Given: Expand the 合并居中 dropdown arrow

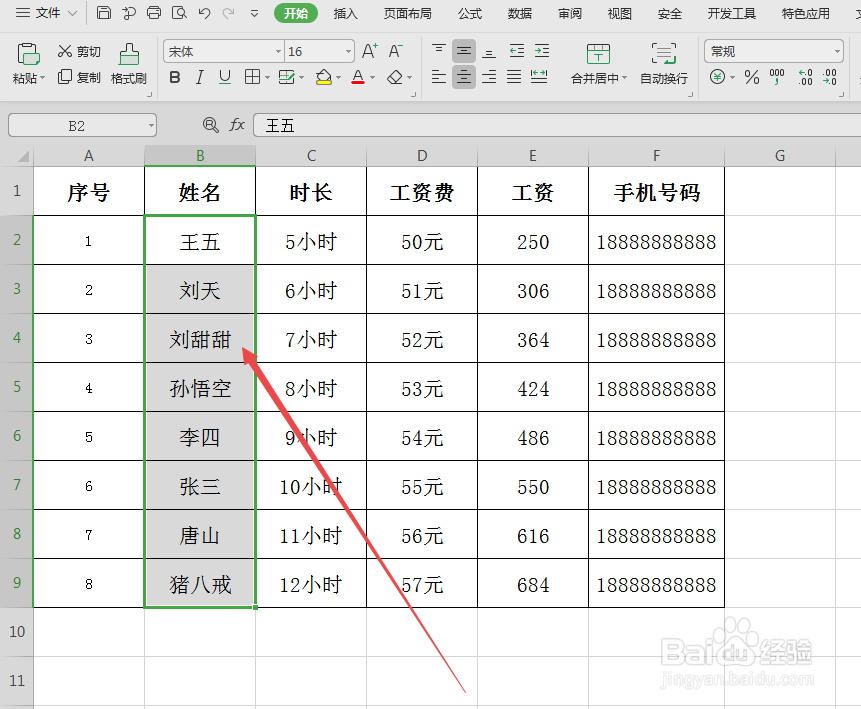Looking at the screenshot, I should [624, 78].
